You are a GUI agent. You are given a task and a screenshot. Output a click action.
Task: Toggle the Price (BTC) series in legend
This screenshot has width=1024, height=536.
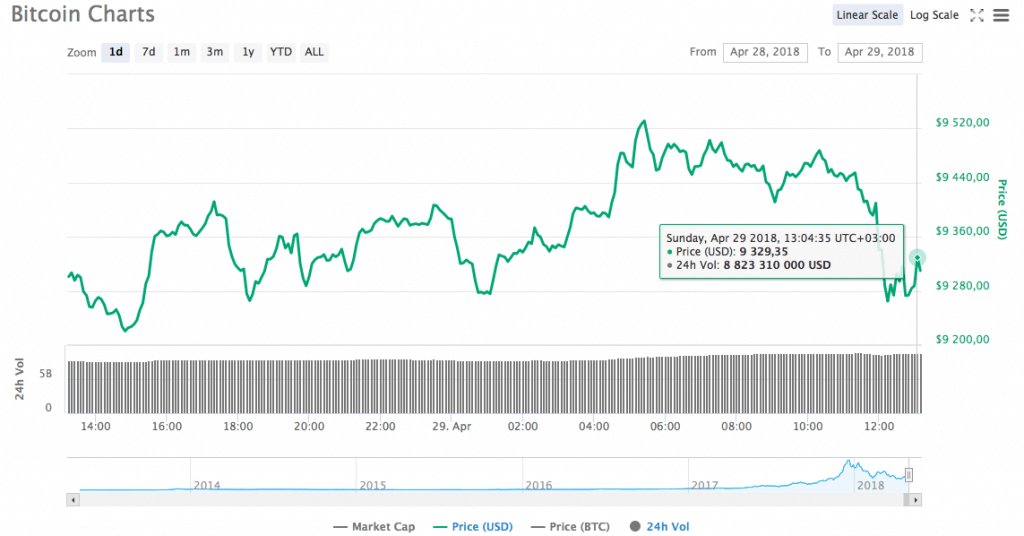coord(571,526)
